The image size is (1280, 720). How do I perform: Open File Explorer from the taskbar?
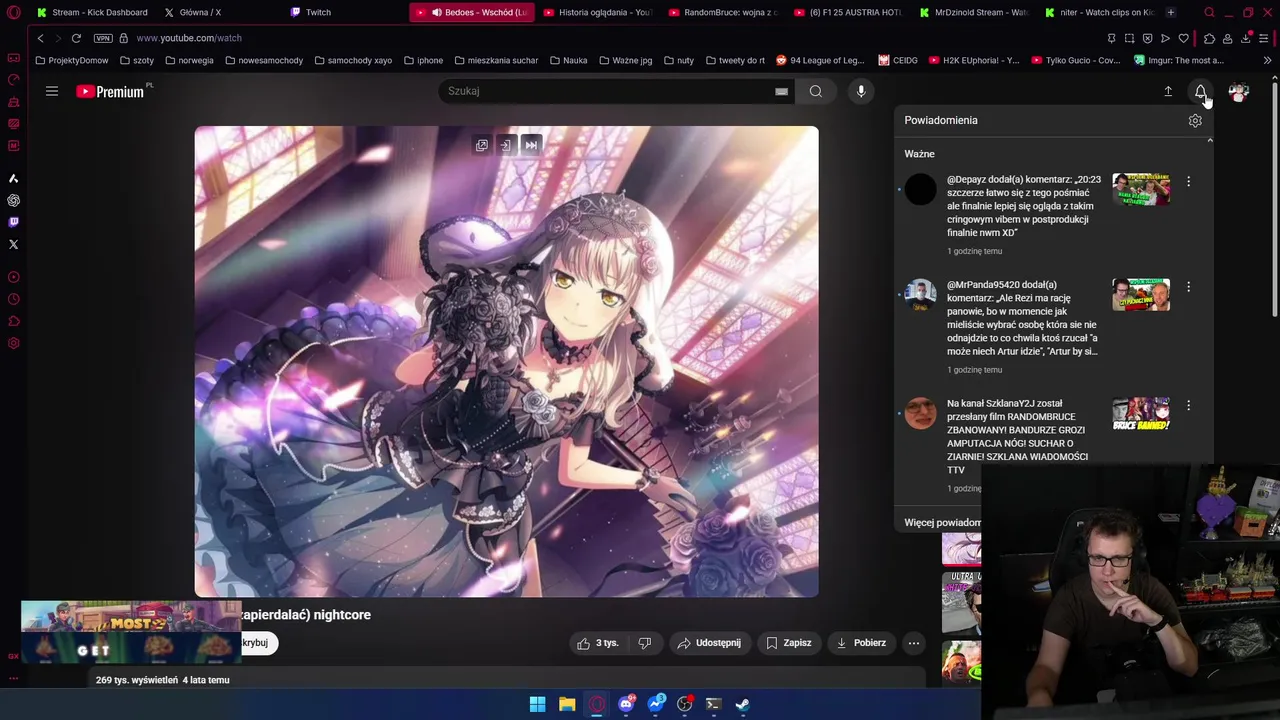(x=567, y=704)
